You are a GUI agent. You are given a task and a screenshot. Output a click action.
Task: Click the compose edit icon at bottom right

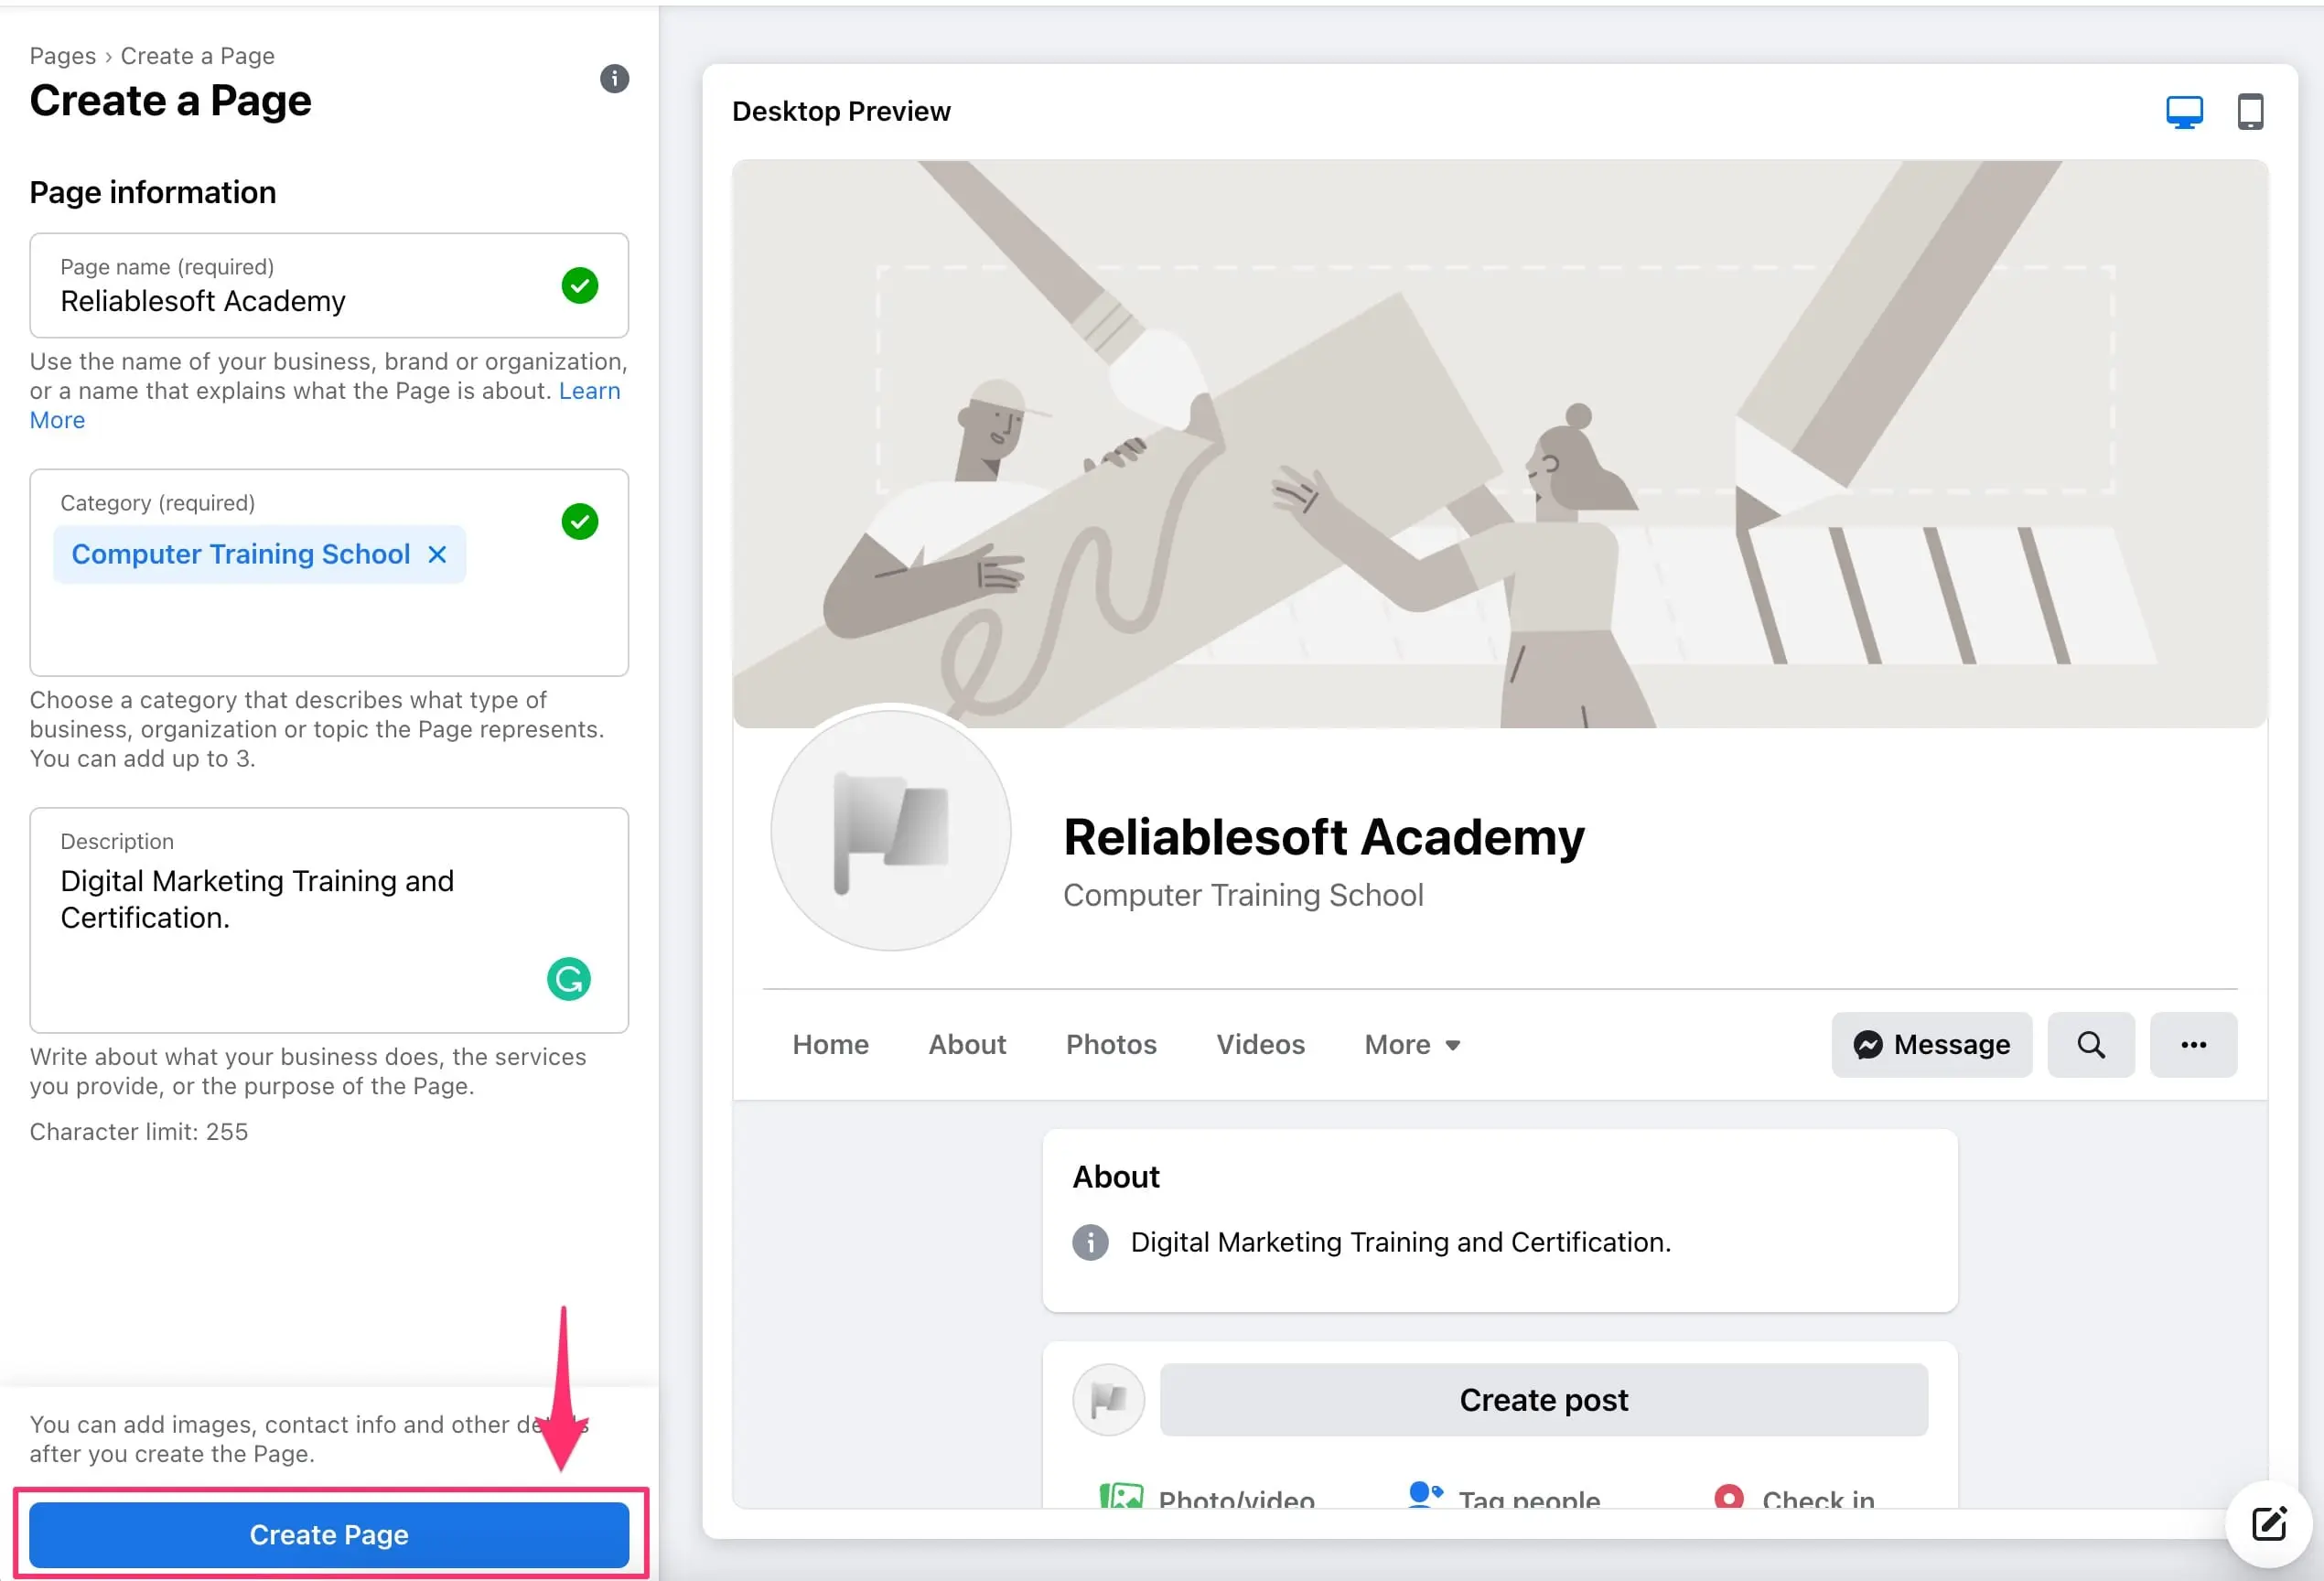pos(2269,1523)
